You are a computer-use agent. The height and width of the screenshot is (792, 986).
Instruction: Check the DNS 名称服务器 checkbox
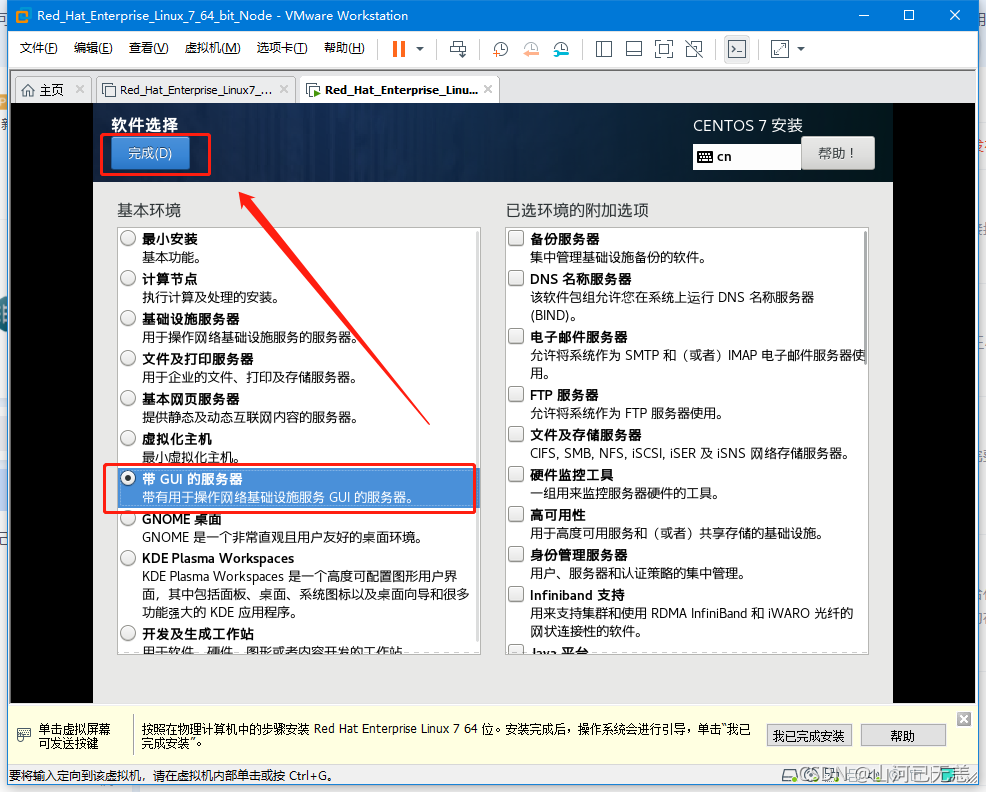tap(516, 278)
